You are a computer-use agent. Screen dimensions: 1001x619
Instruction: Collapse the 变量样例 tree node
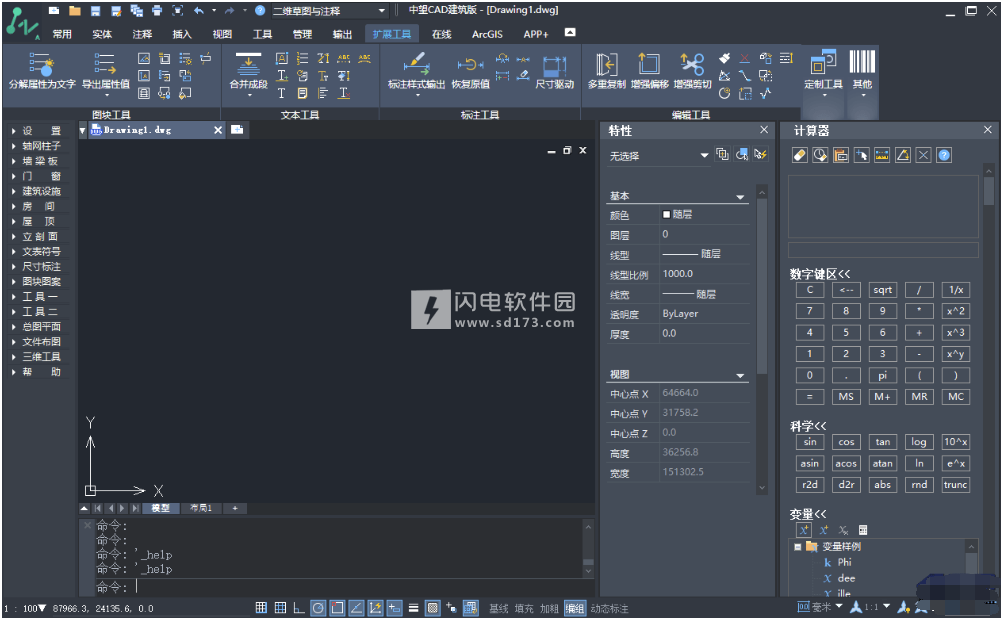[798, 547]
